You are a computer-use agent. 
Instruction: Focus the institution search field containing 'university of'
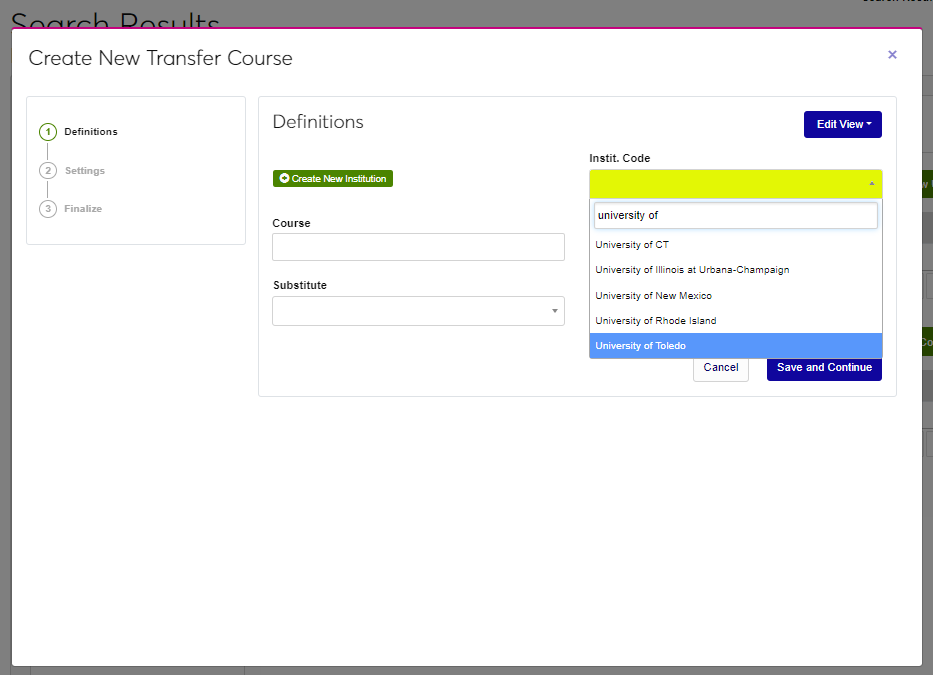click(x=735, y=215)
